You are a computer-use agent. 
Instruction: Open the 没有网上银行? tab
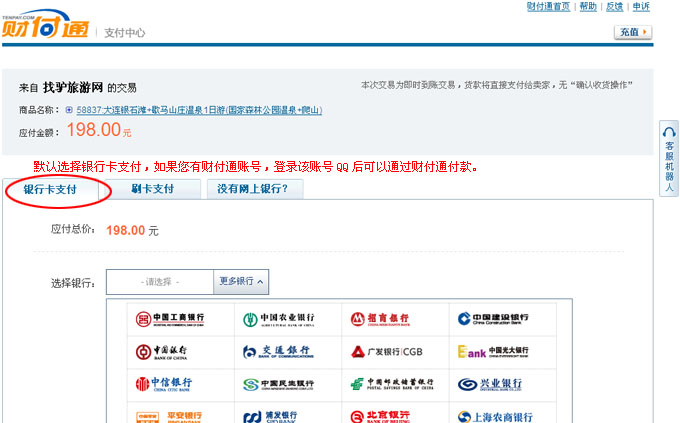[255, 189]
